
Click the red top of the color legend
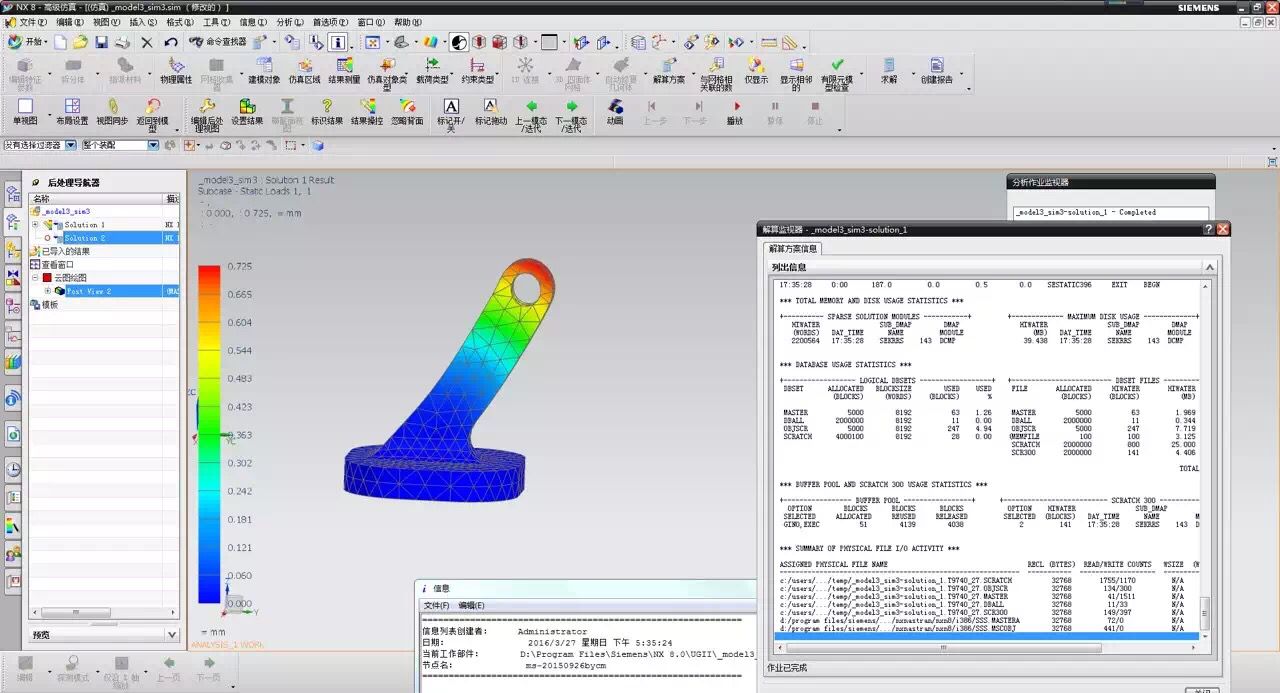(x=209, y=272)
